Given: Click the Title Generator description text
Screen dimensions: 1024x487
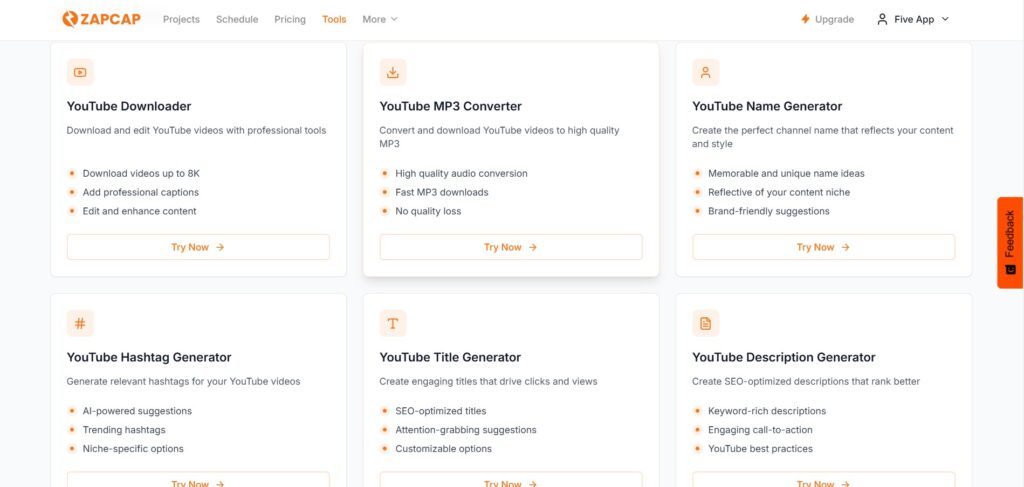Looking at the screenshot, I should (488, 381).
